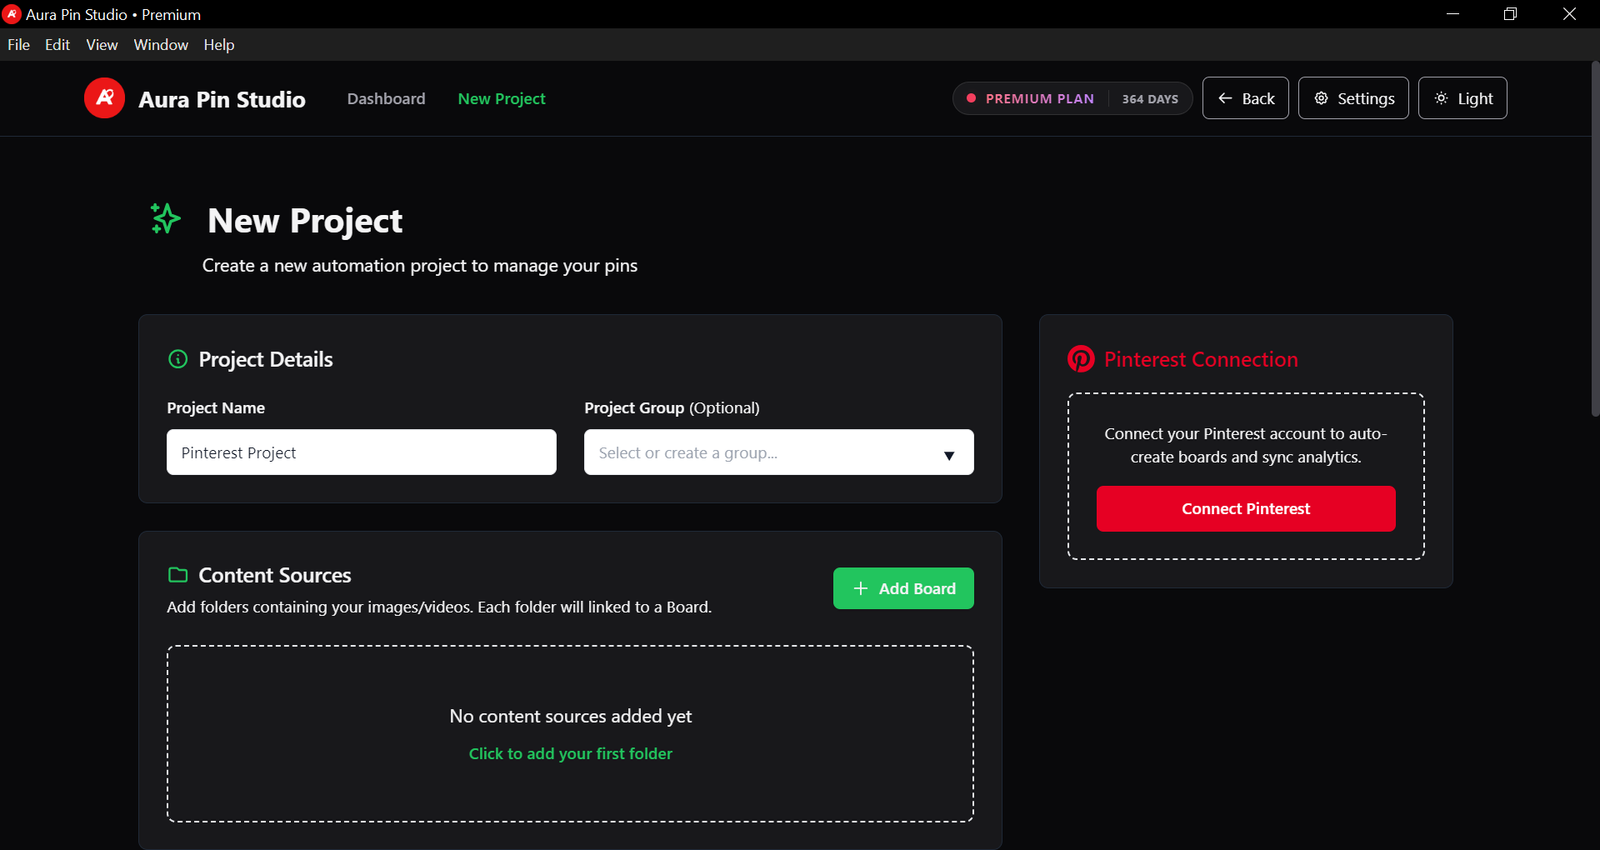Go to the Dashboard tab
This screenshot has height=850, width=1600.
click(x=386, y=99)
